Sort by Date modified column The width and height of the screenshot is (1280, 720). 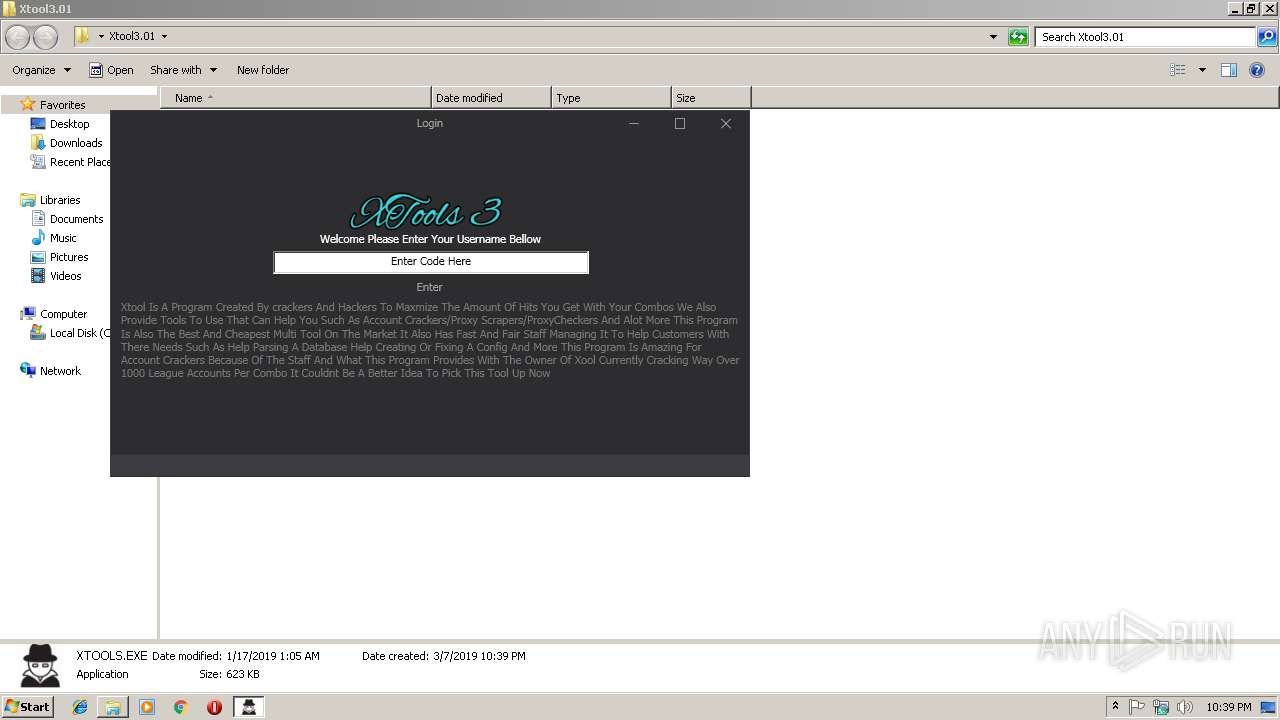491,98
